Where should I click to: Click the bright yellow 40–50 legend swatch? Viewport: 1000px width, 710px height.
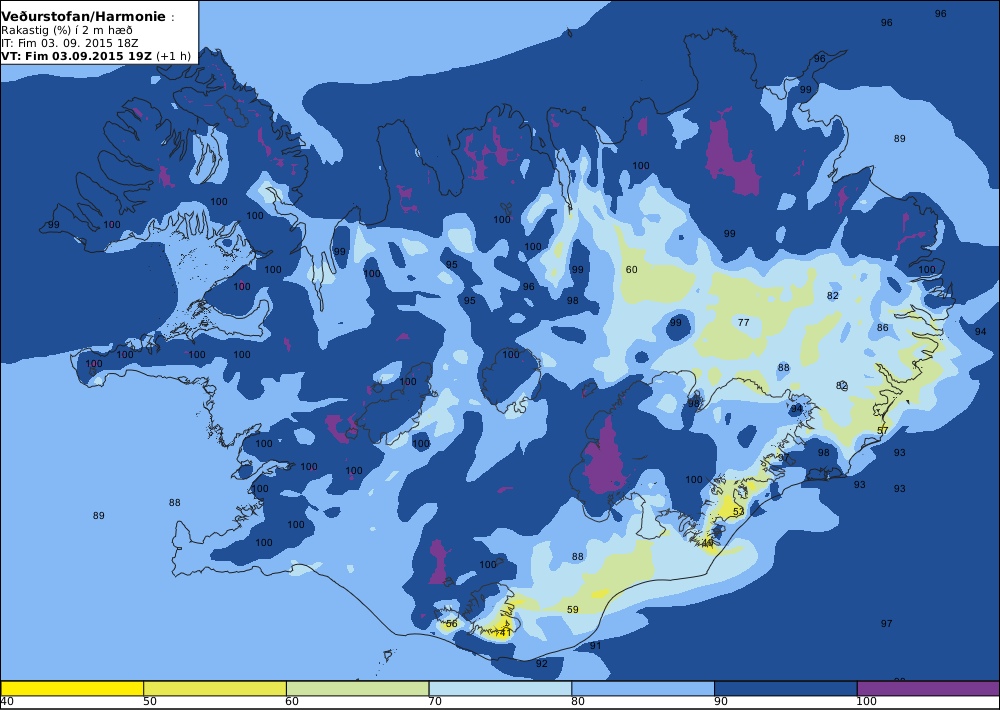[72, 688]
